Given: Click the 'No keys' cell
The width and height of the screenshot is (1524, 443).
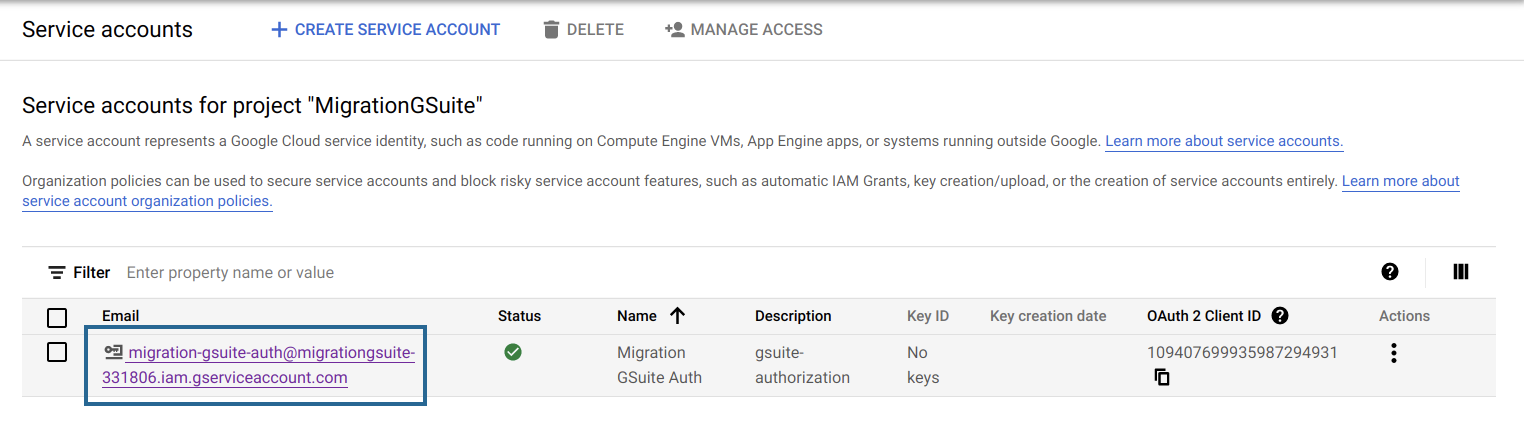Looking at the screenshot, I should 924,365.
